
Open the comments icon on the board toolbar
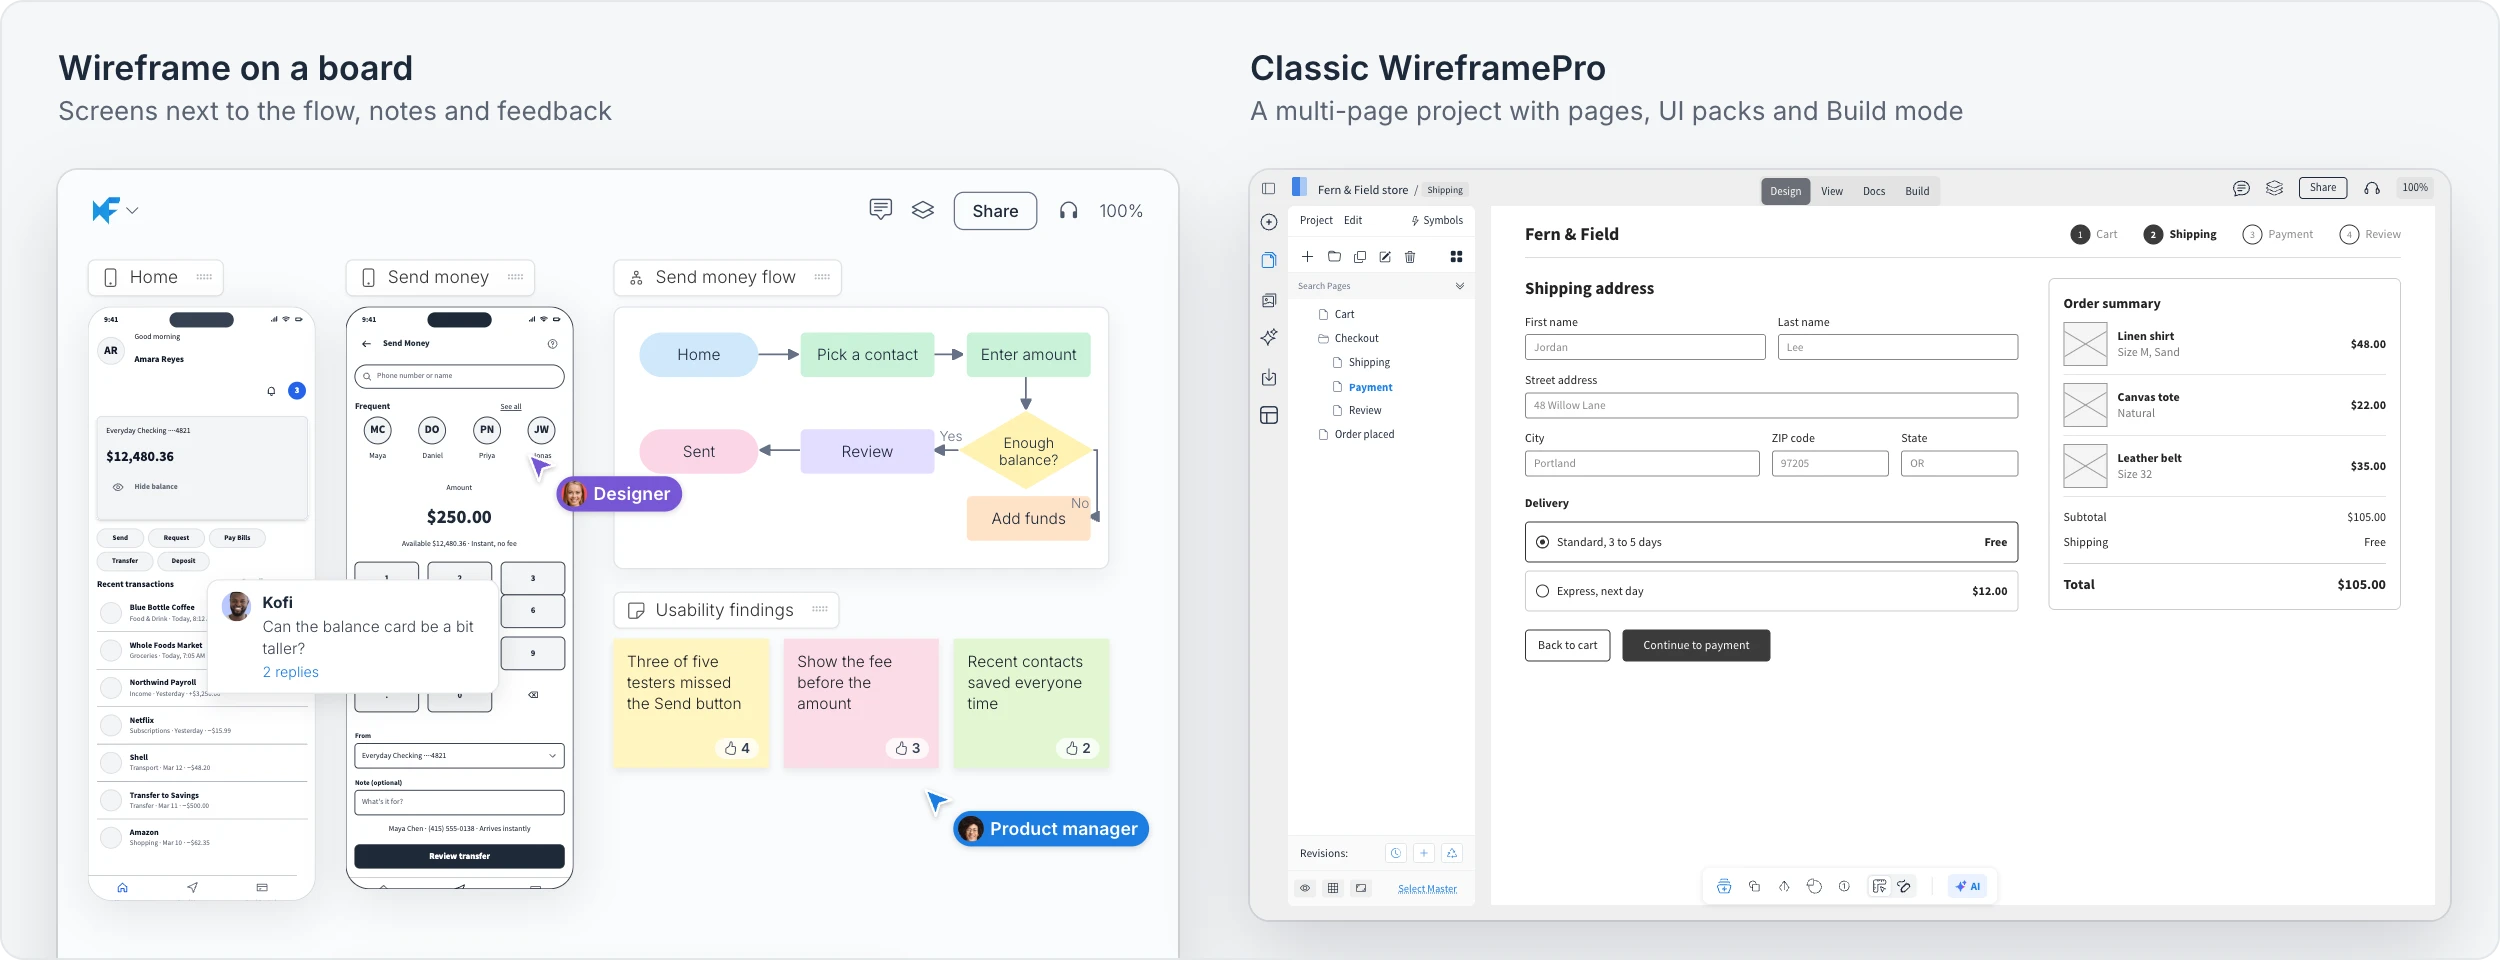880,210
